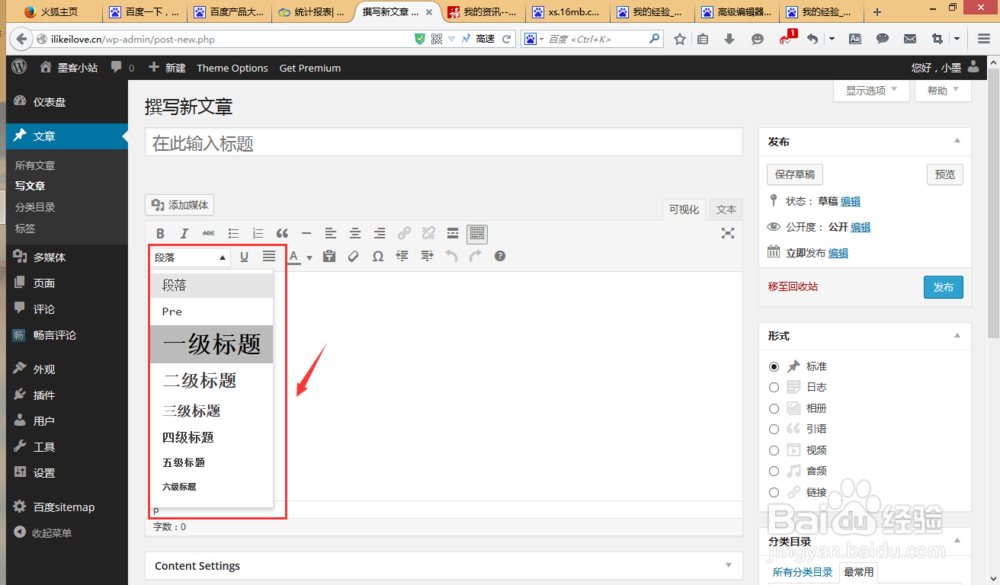
Task: Publish the post with the 发布 button
Action: coord(943,287)
